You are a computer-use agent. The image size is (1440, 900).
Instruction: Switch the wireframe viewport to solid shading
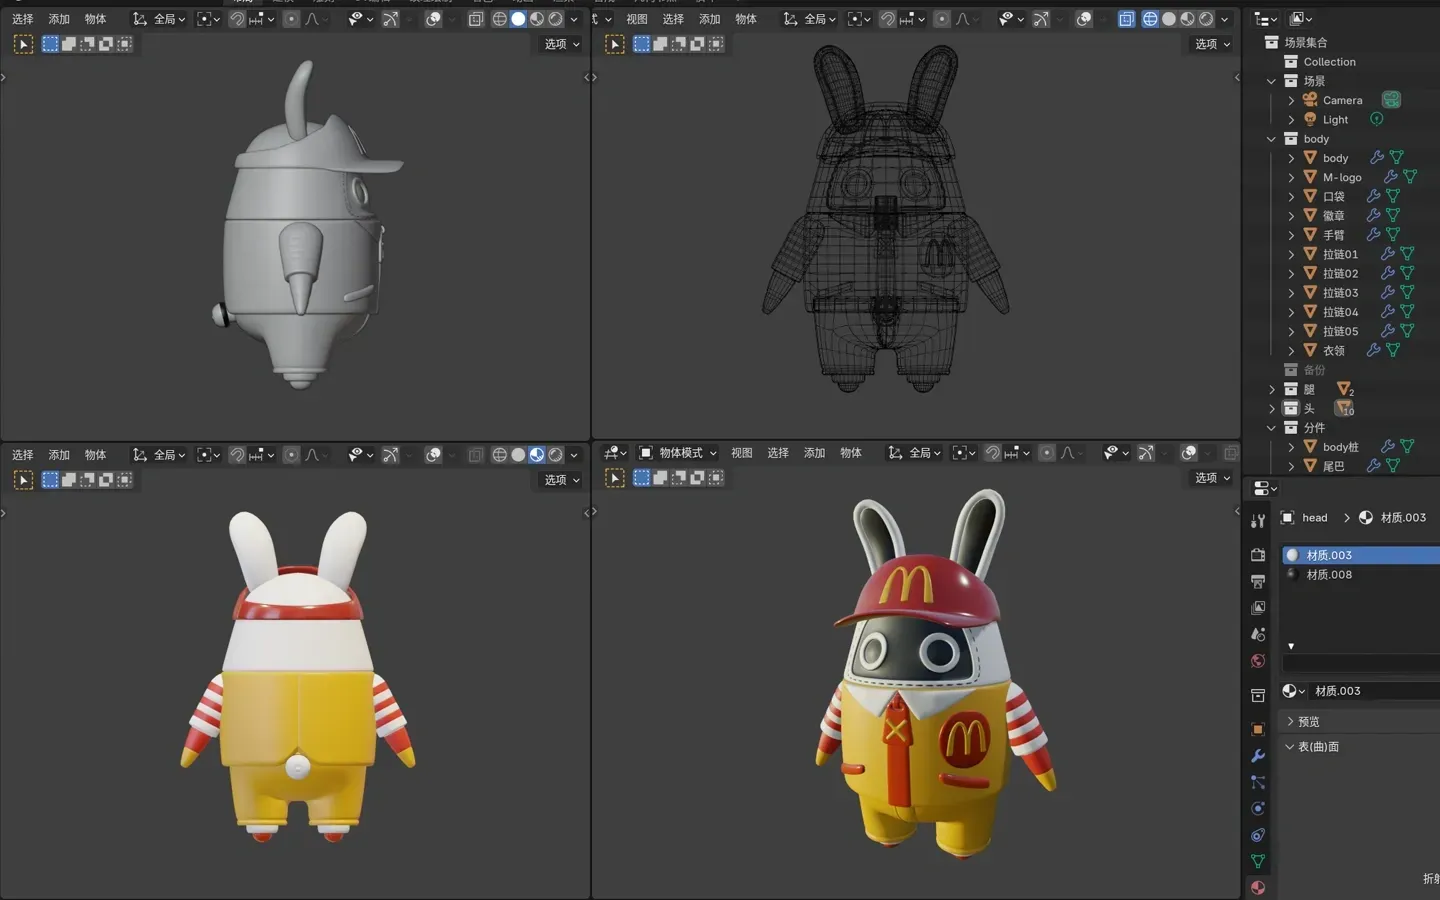coord(1168,19)
